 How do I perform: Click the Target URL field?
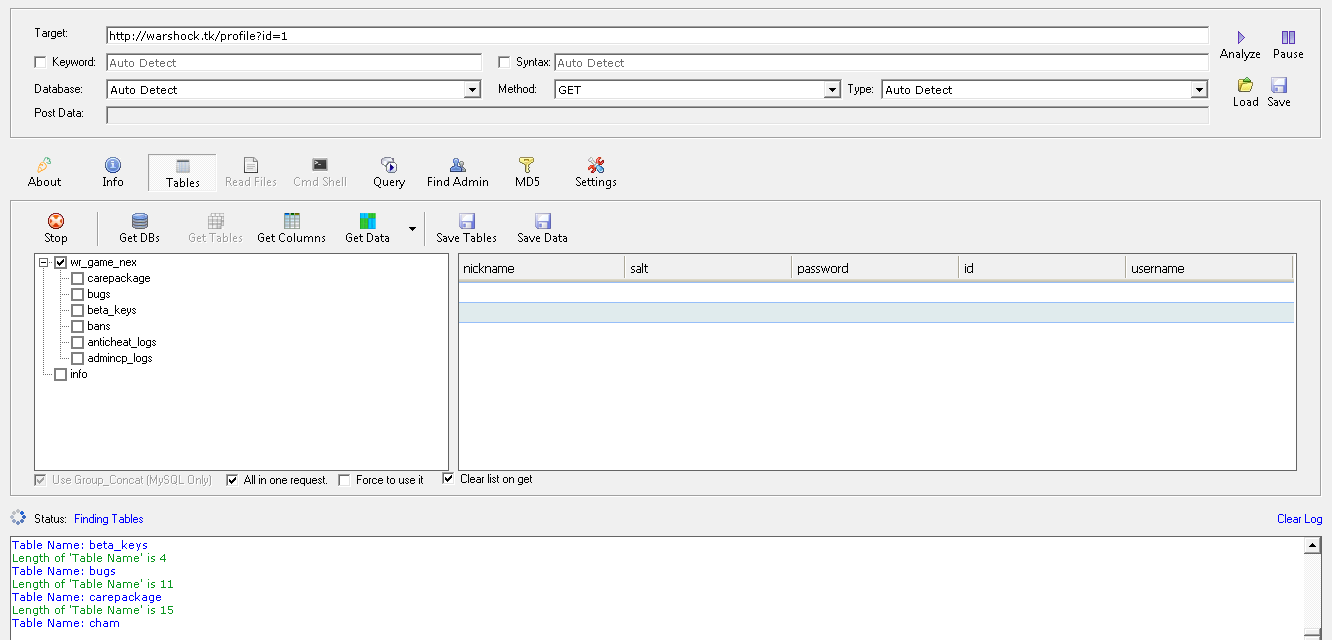(657, 35)
